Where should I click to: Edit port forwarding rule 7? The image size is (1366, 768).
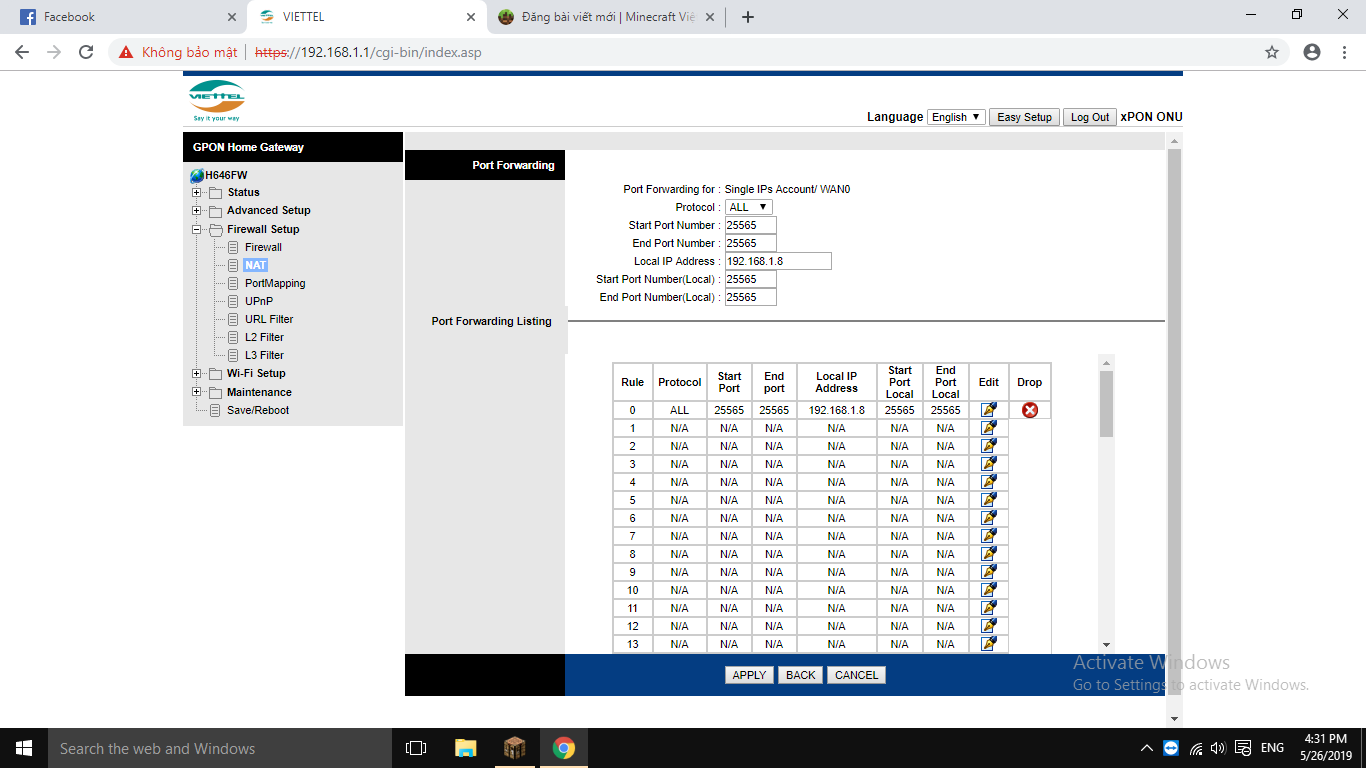pyautogui.click(x=989, y=536)
